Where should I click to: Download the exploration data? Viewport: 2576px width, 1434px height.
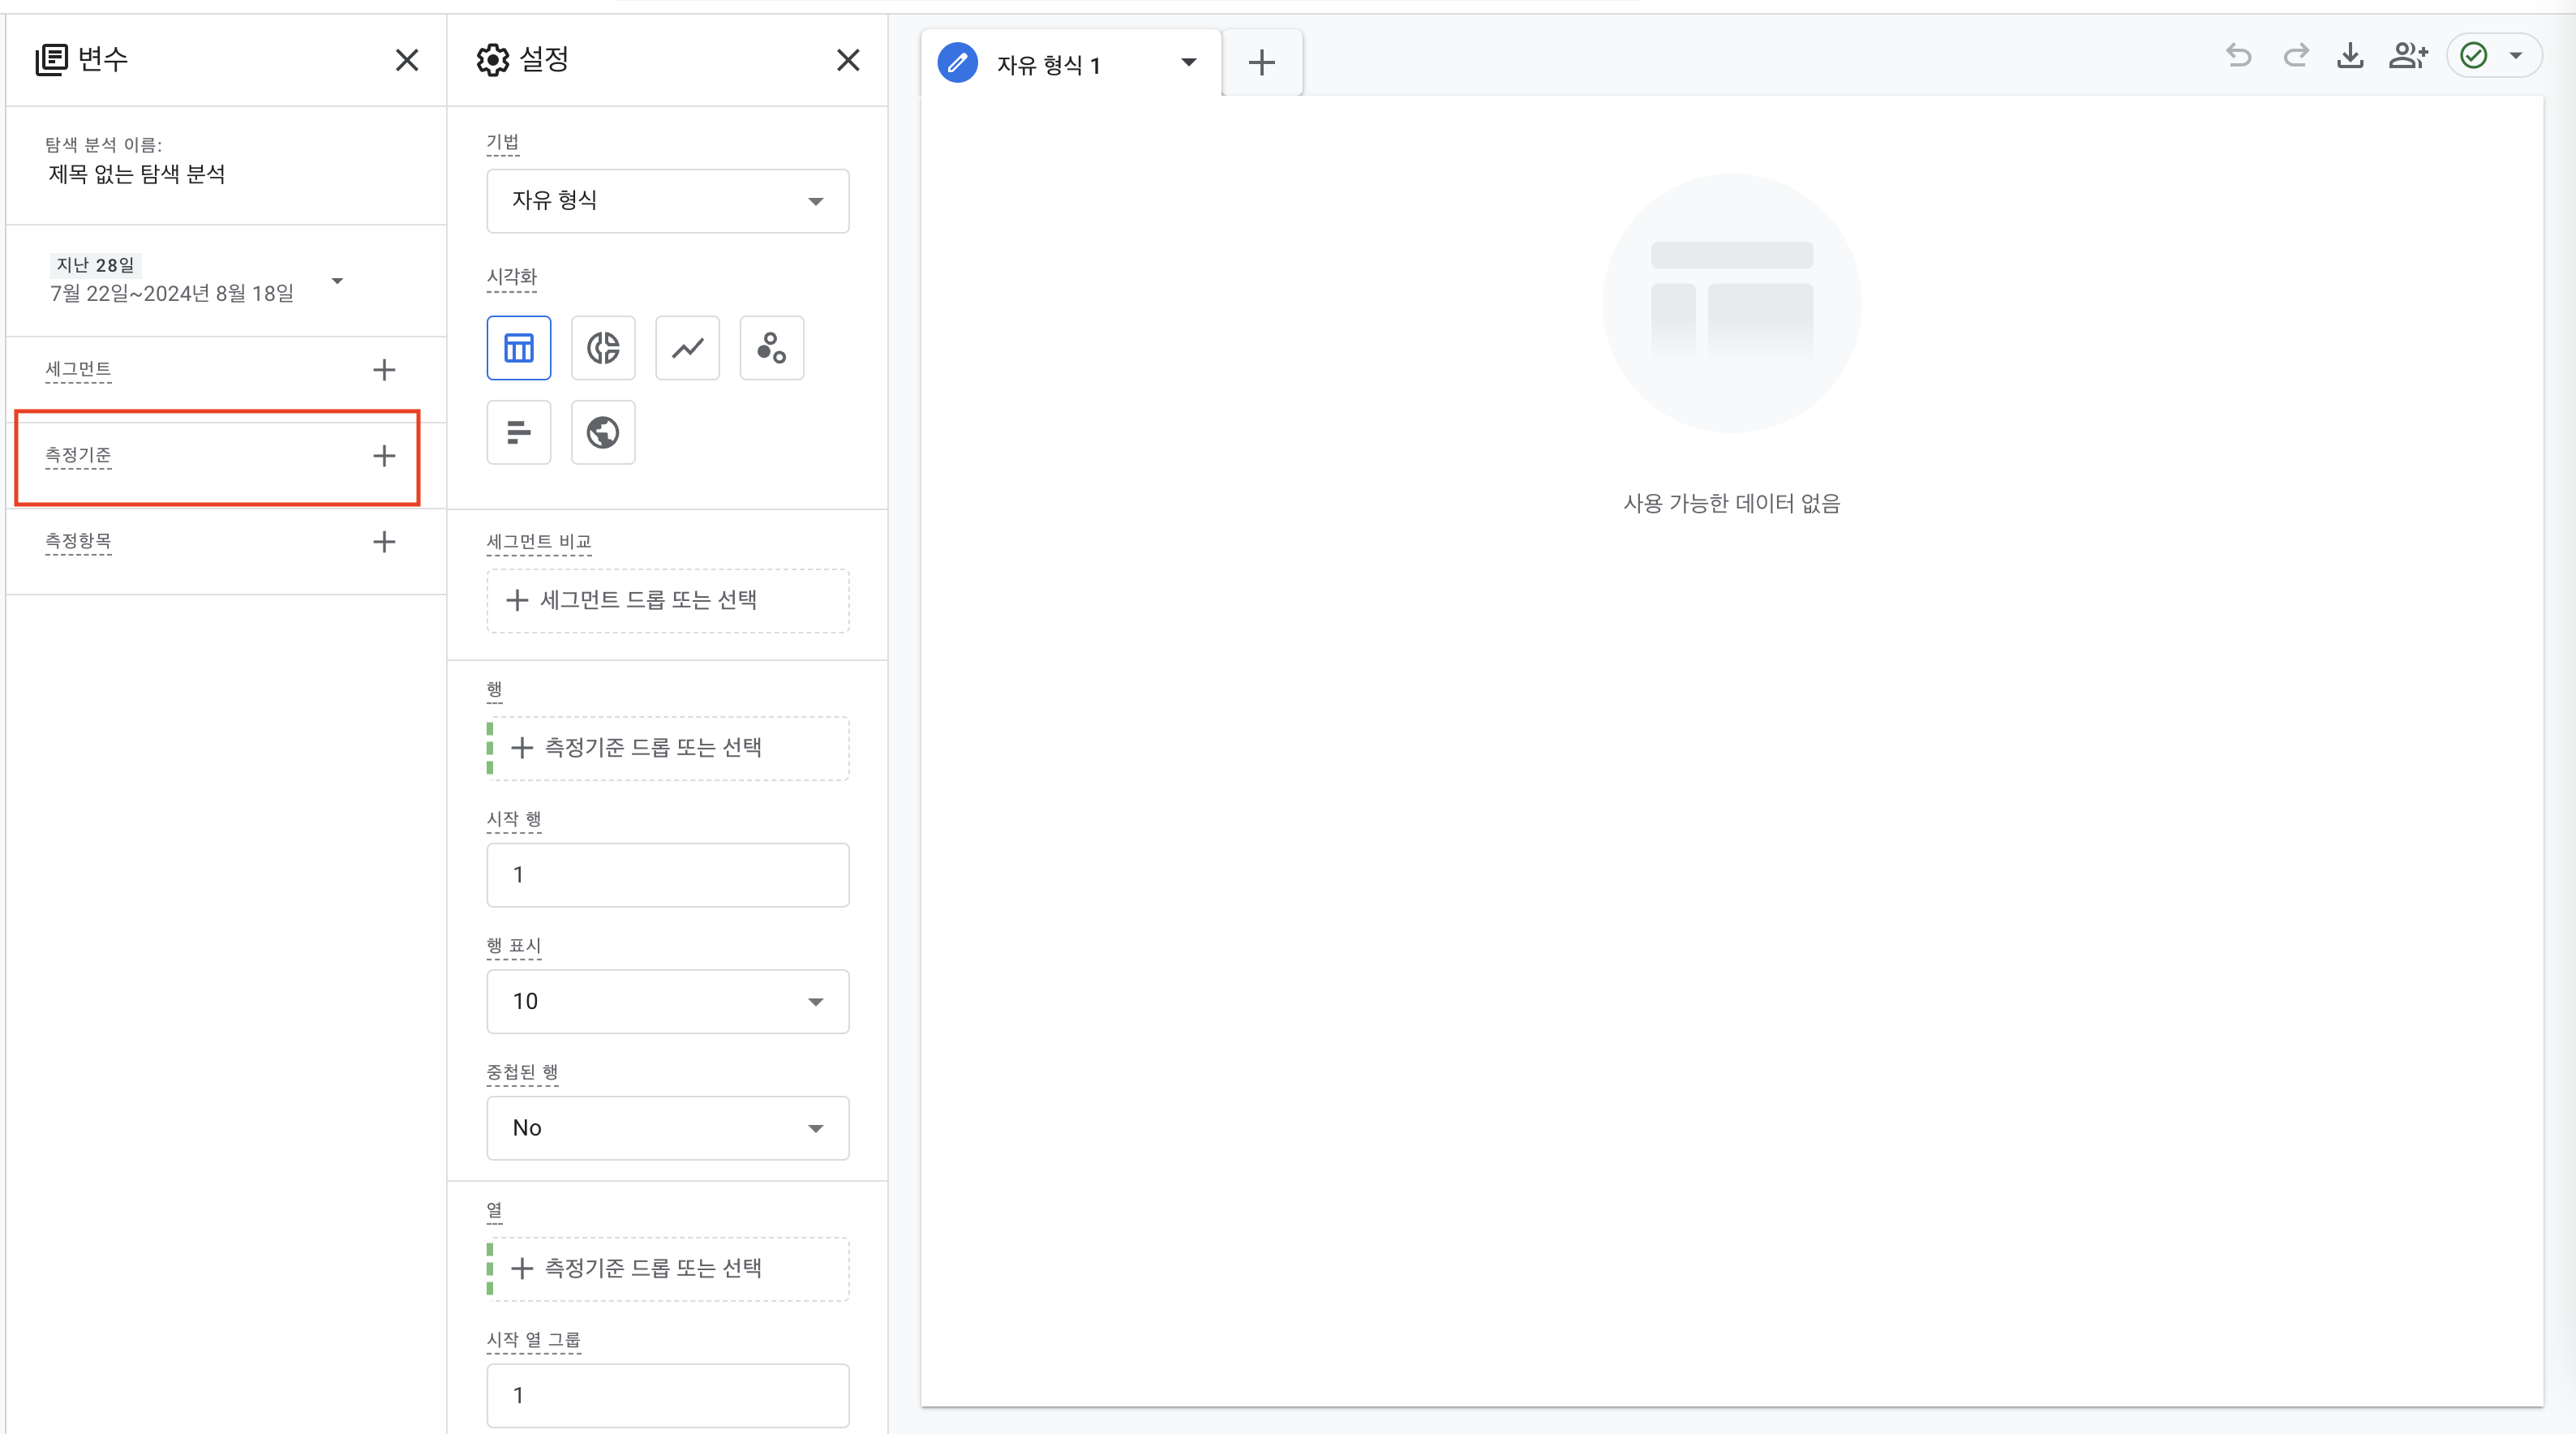point(2350,56)
